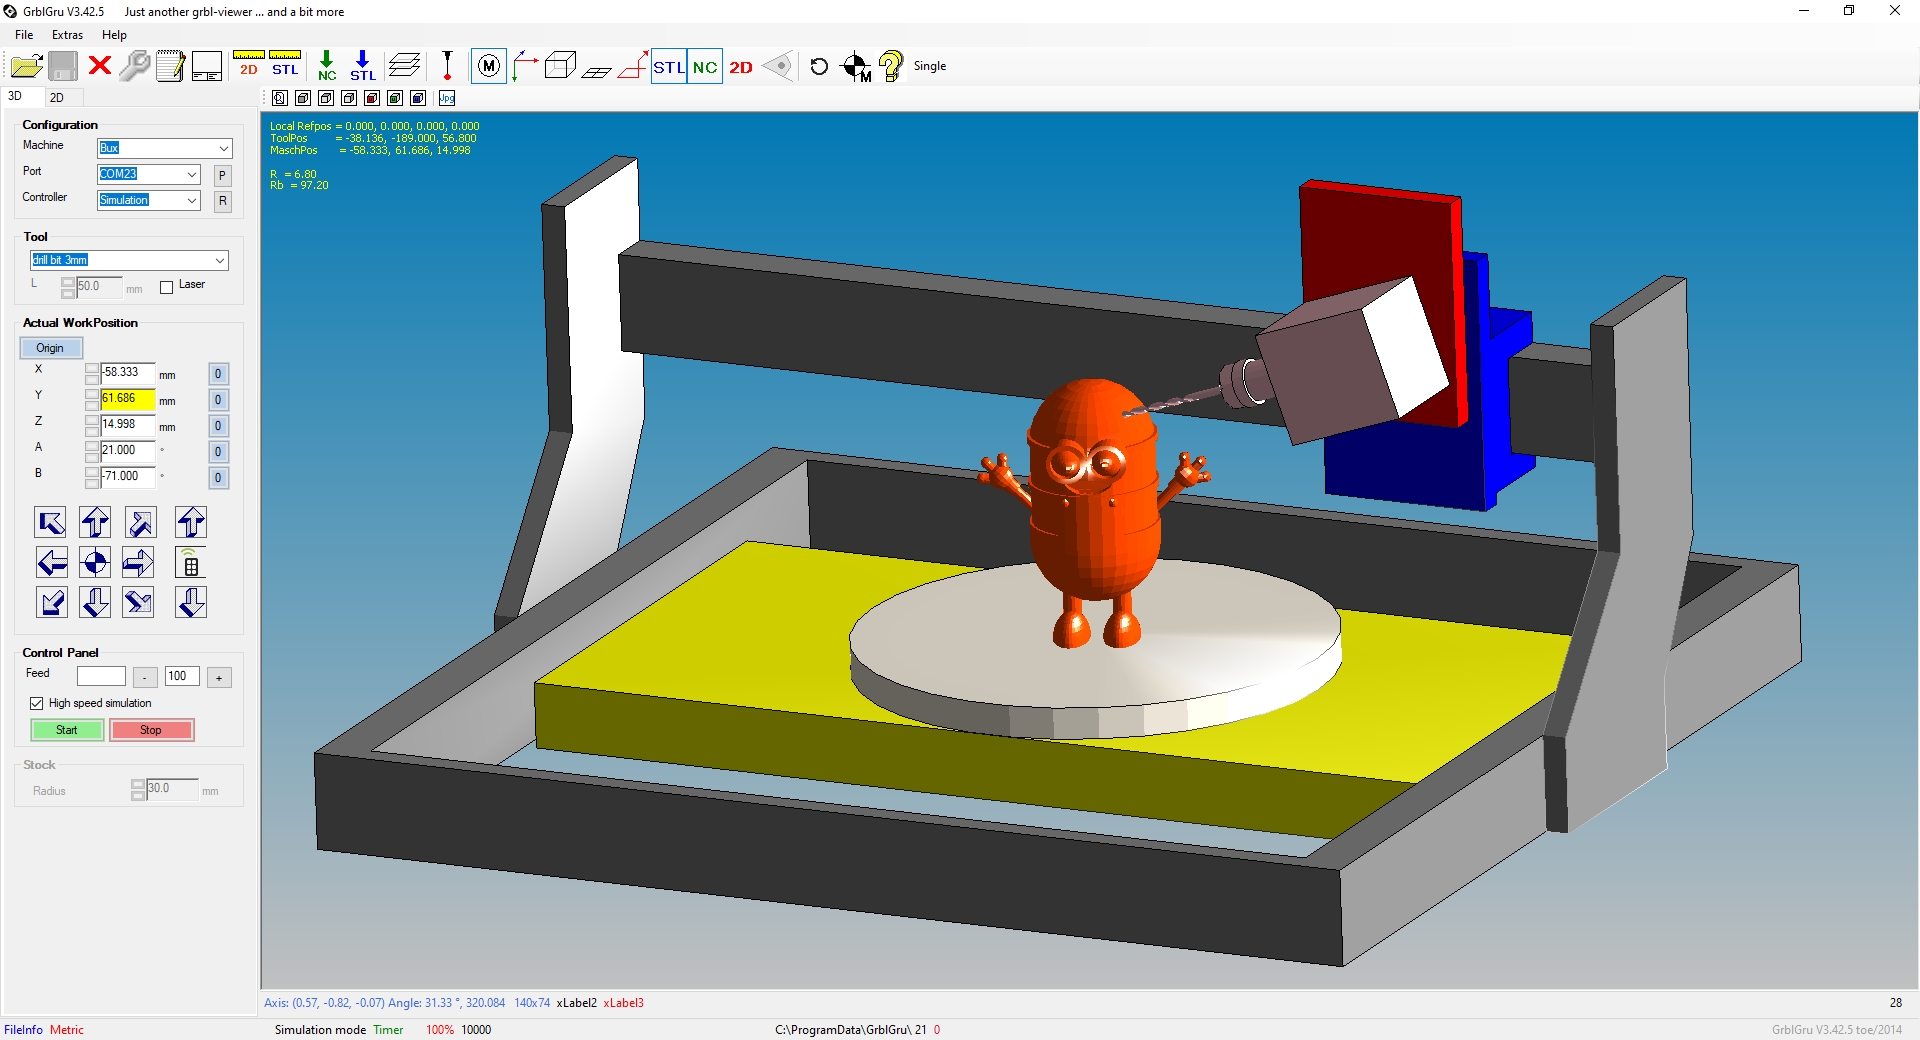Screen dimensions: 1920x1040
Task: Click the red X delete icon
Action: [99, 66]
